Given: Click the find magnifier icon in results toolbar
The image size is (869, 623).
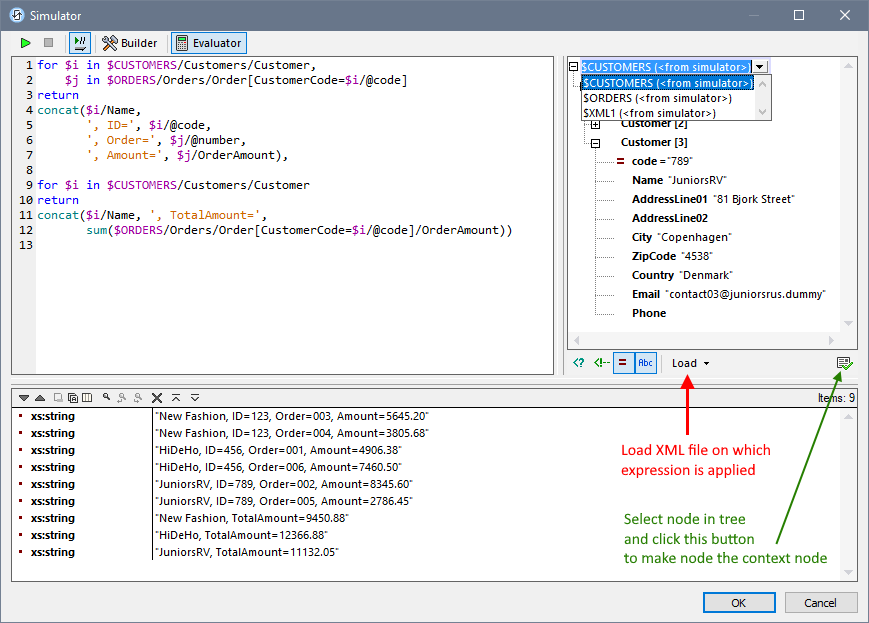Looking at the screenshot, I should [107, 397].
